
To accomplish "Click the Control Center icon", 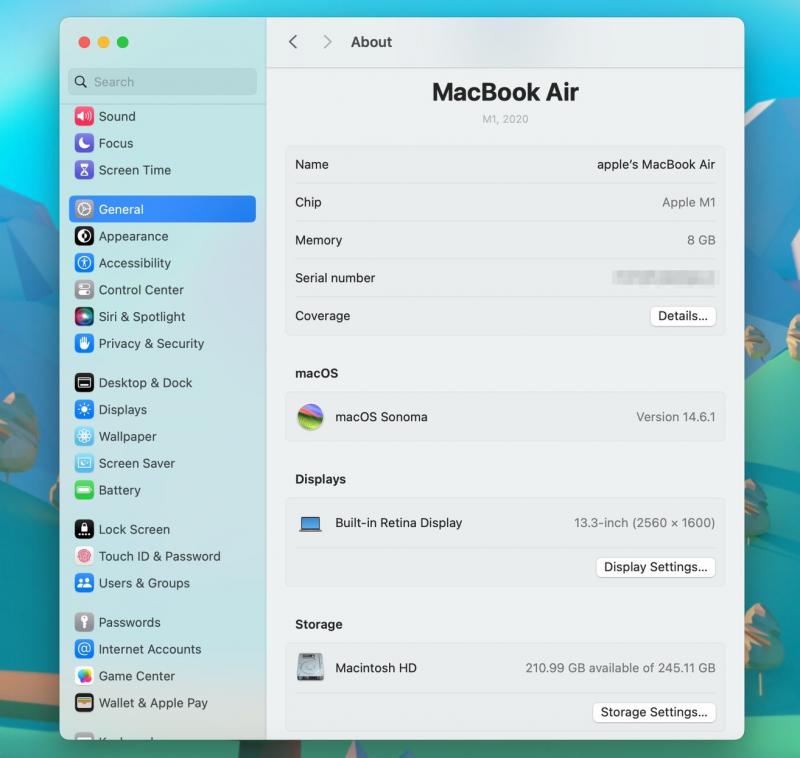I will 84,290.
